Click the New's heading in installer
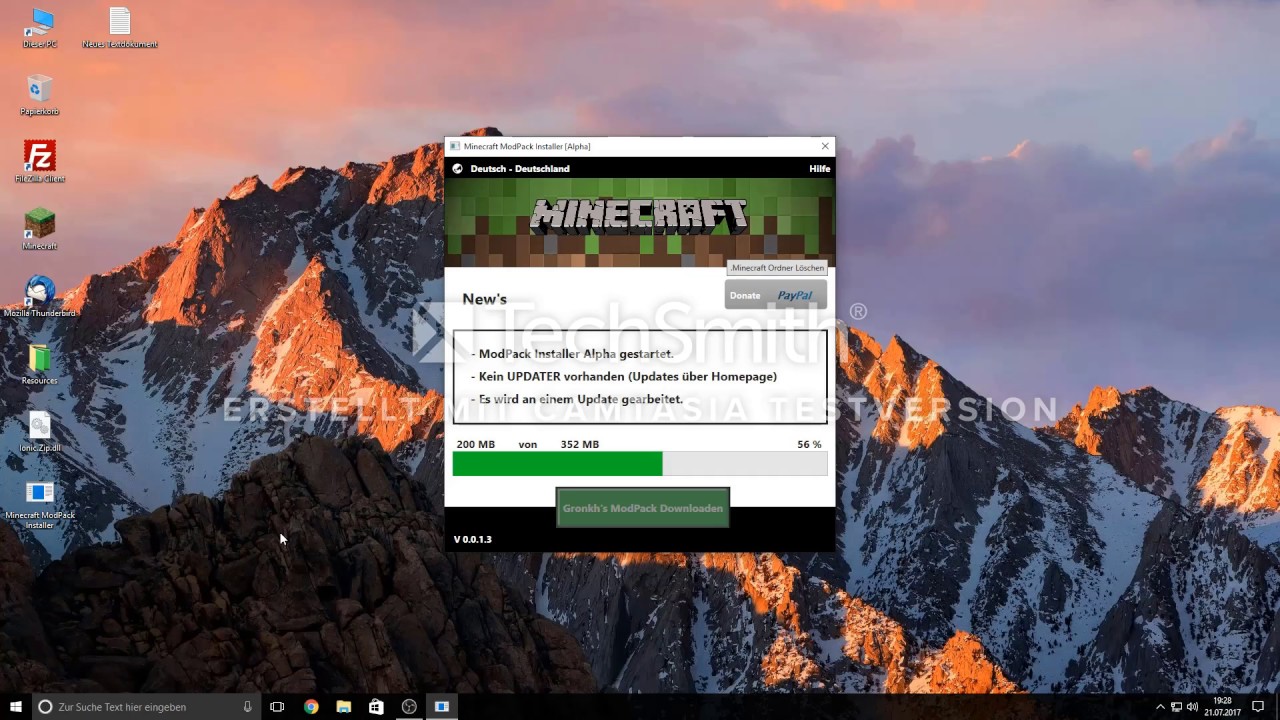Viewport: 1280px width, 720px height. click(485, 299)
